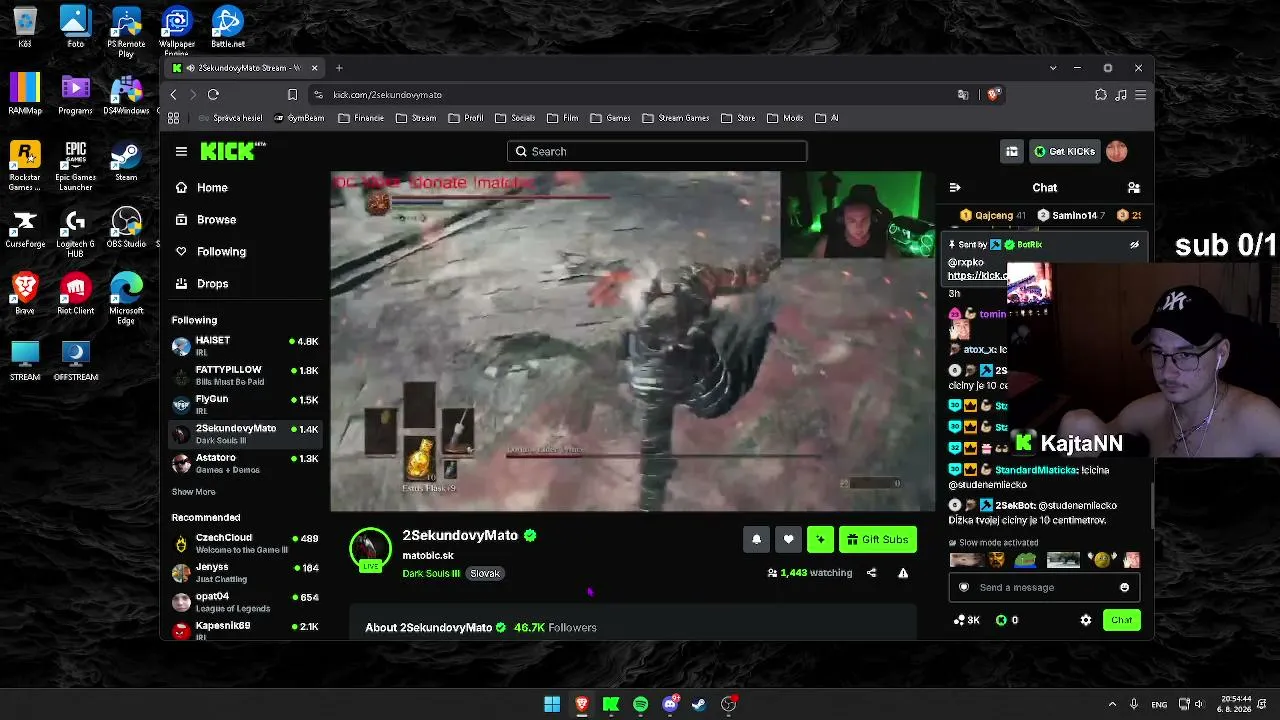Click the green sparkle subscribe button

click(x=820, y=539)
